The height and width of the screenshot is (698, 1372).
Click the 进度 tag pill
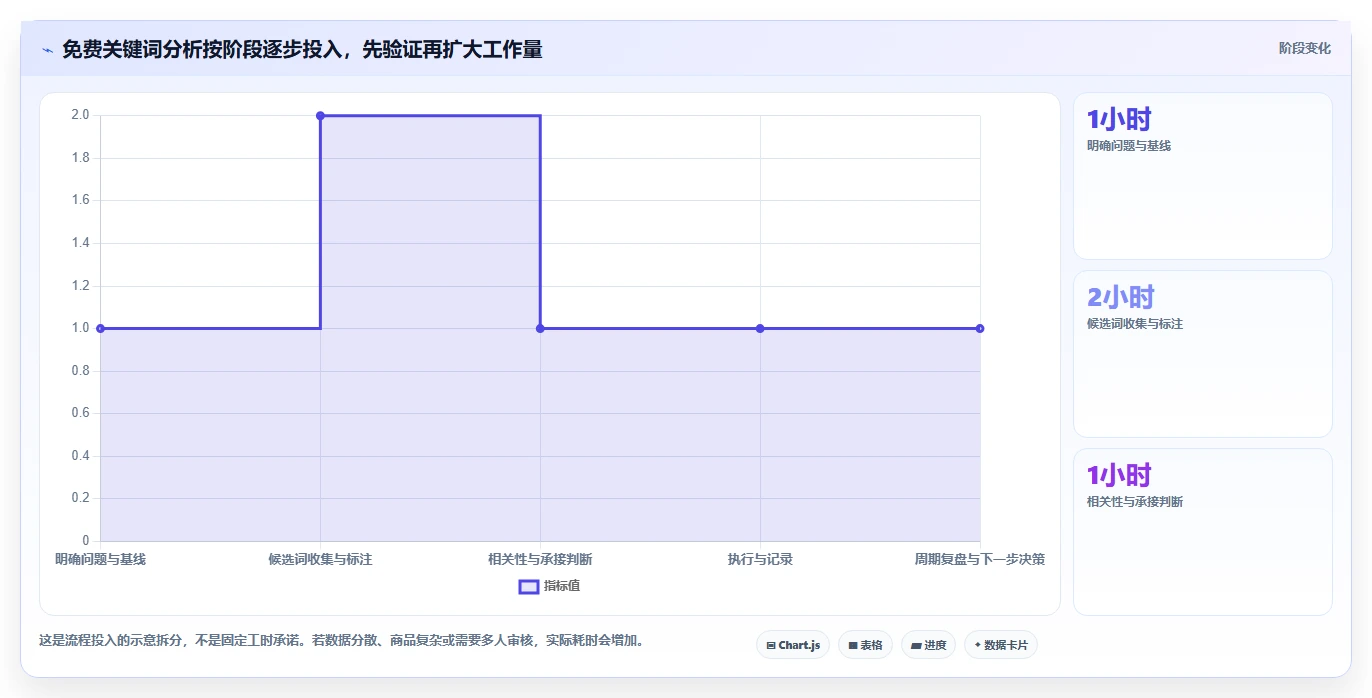coord(928,645)
